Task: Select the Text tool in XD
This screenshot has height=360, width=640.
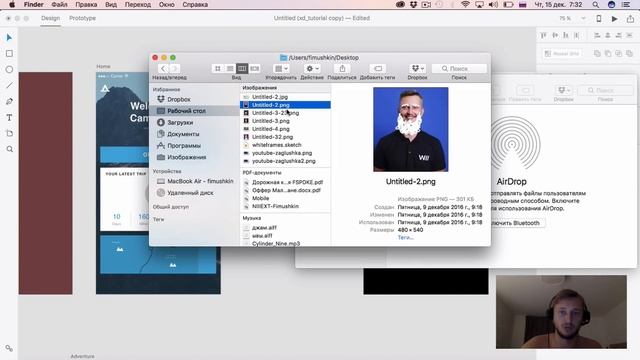Action: [x=9, y=118]
